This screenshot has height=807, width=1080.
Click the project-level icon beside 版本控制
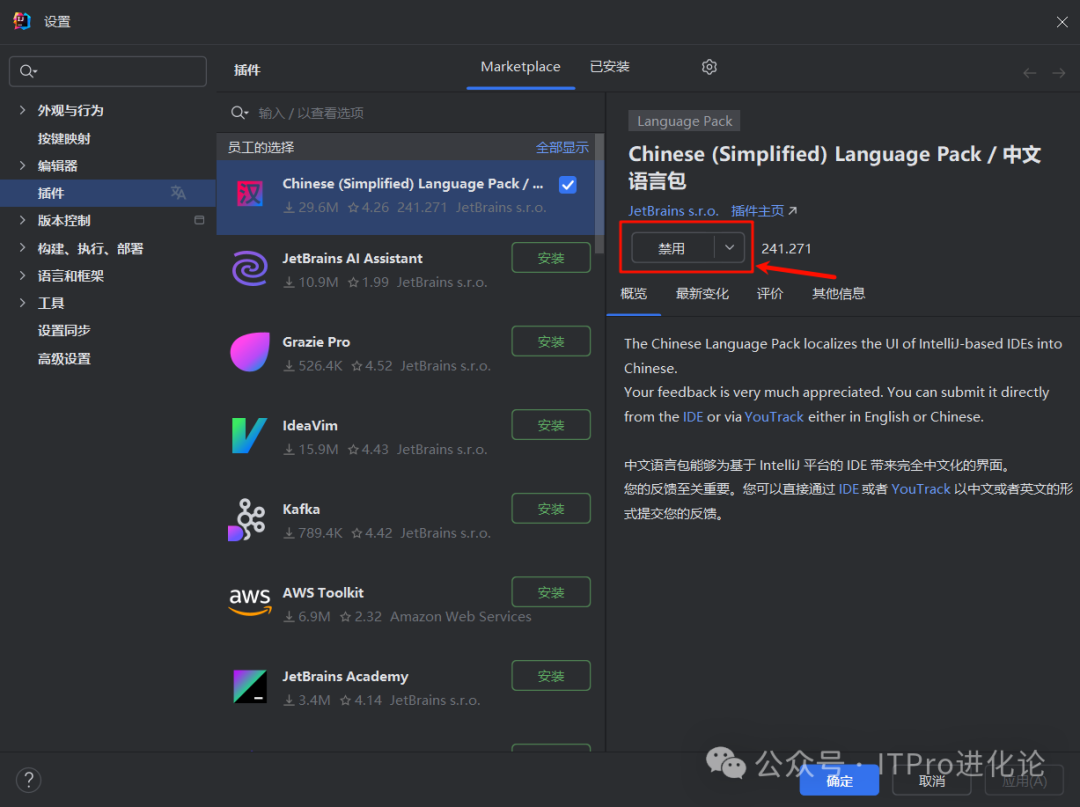tap(199, 220)
